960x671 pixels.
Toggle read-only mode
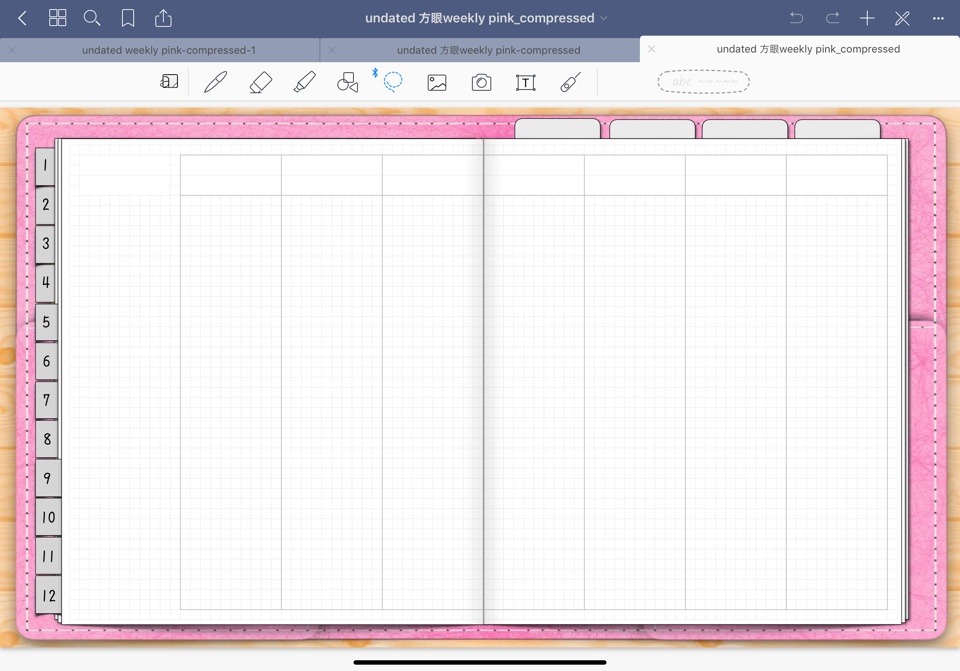click(x=169, y=81)
